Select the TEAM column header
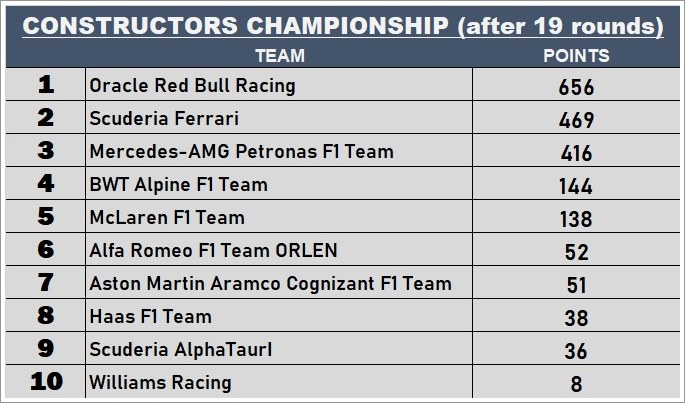 coord(279,56)
